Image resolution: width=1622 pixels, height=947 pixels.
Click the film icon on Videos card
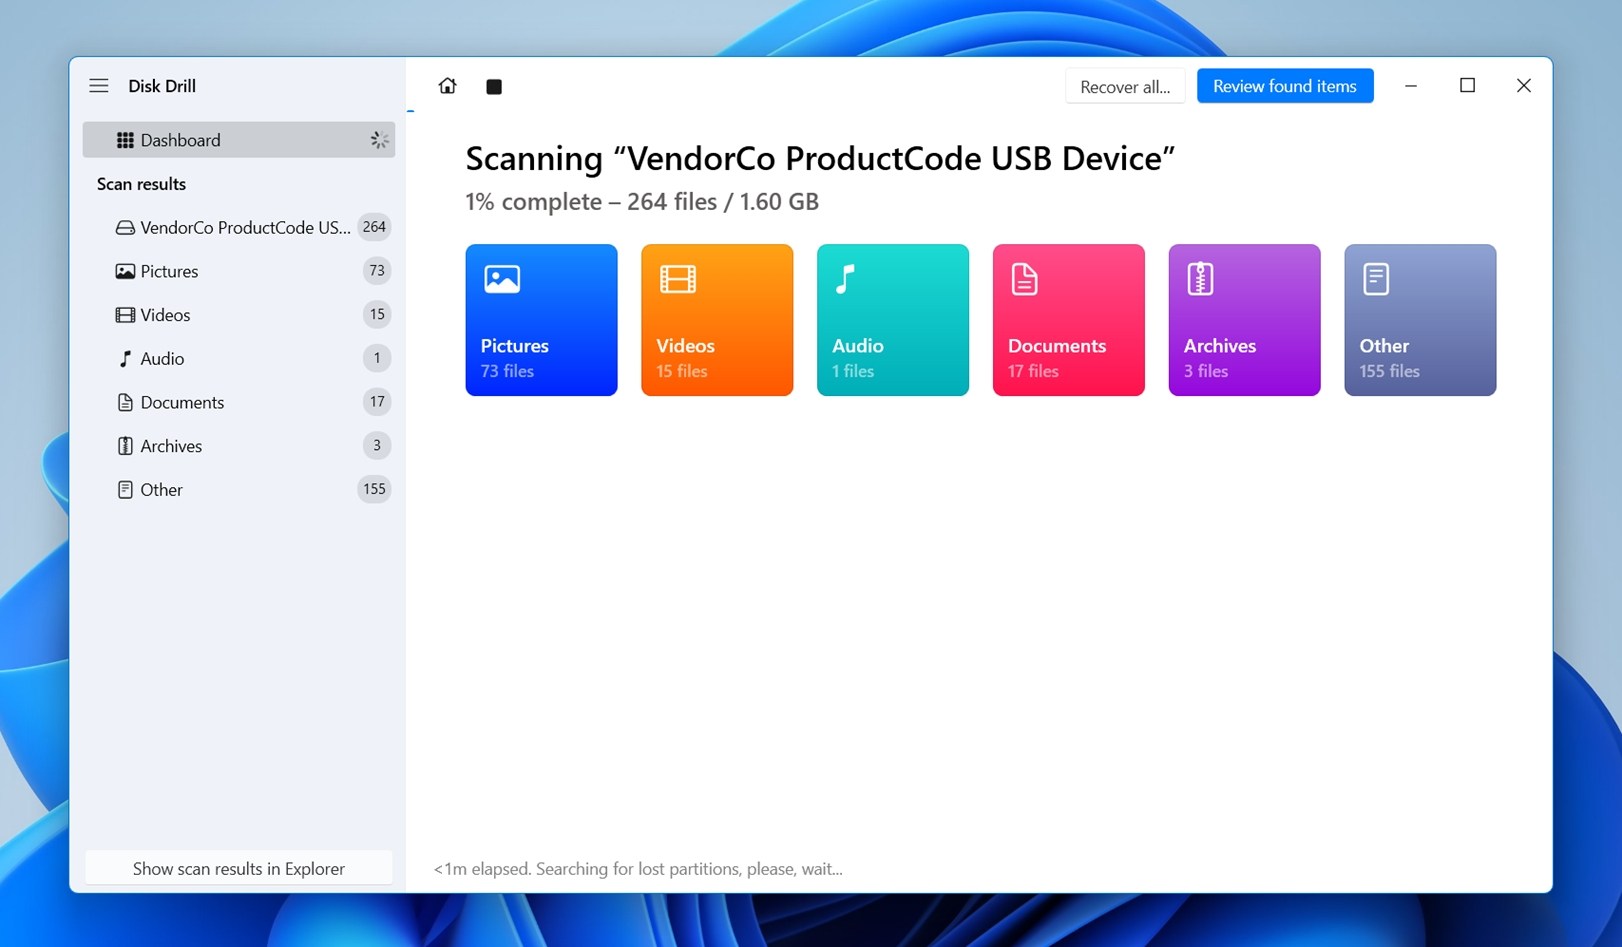point(678,279)
